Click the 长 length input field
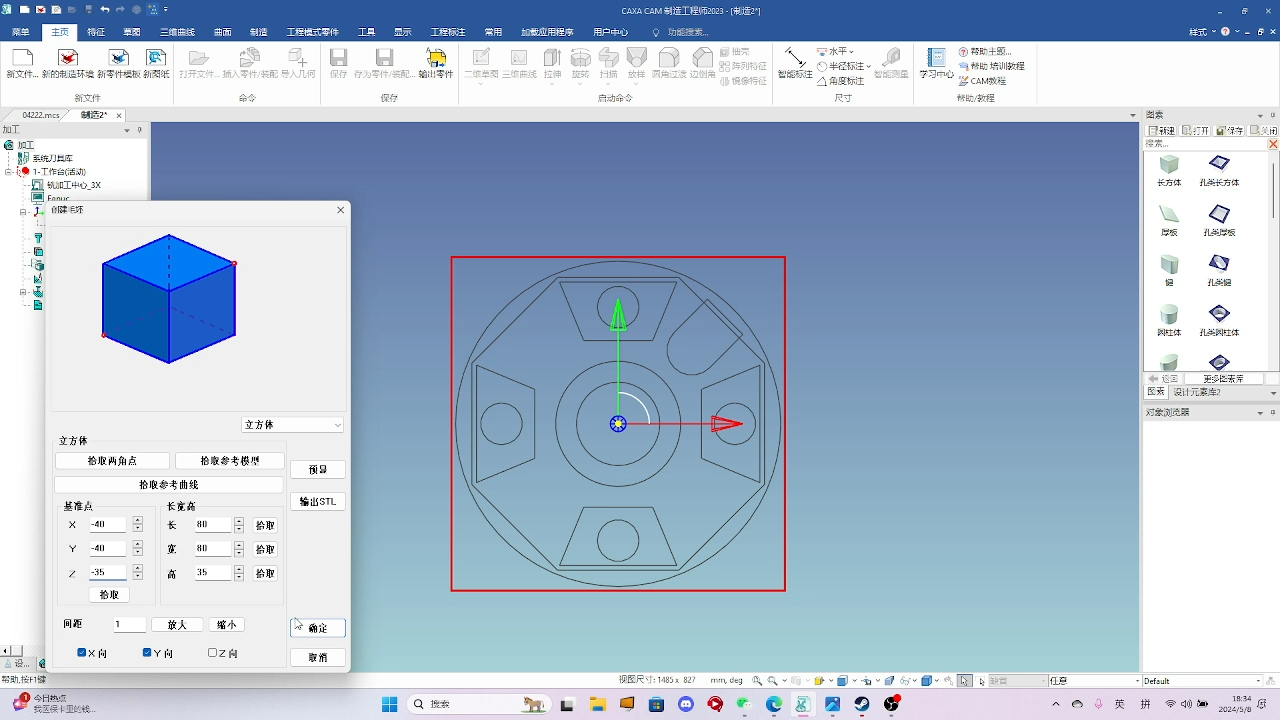Viewport: 1280px width, 720px height. (213, 525)
